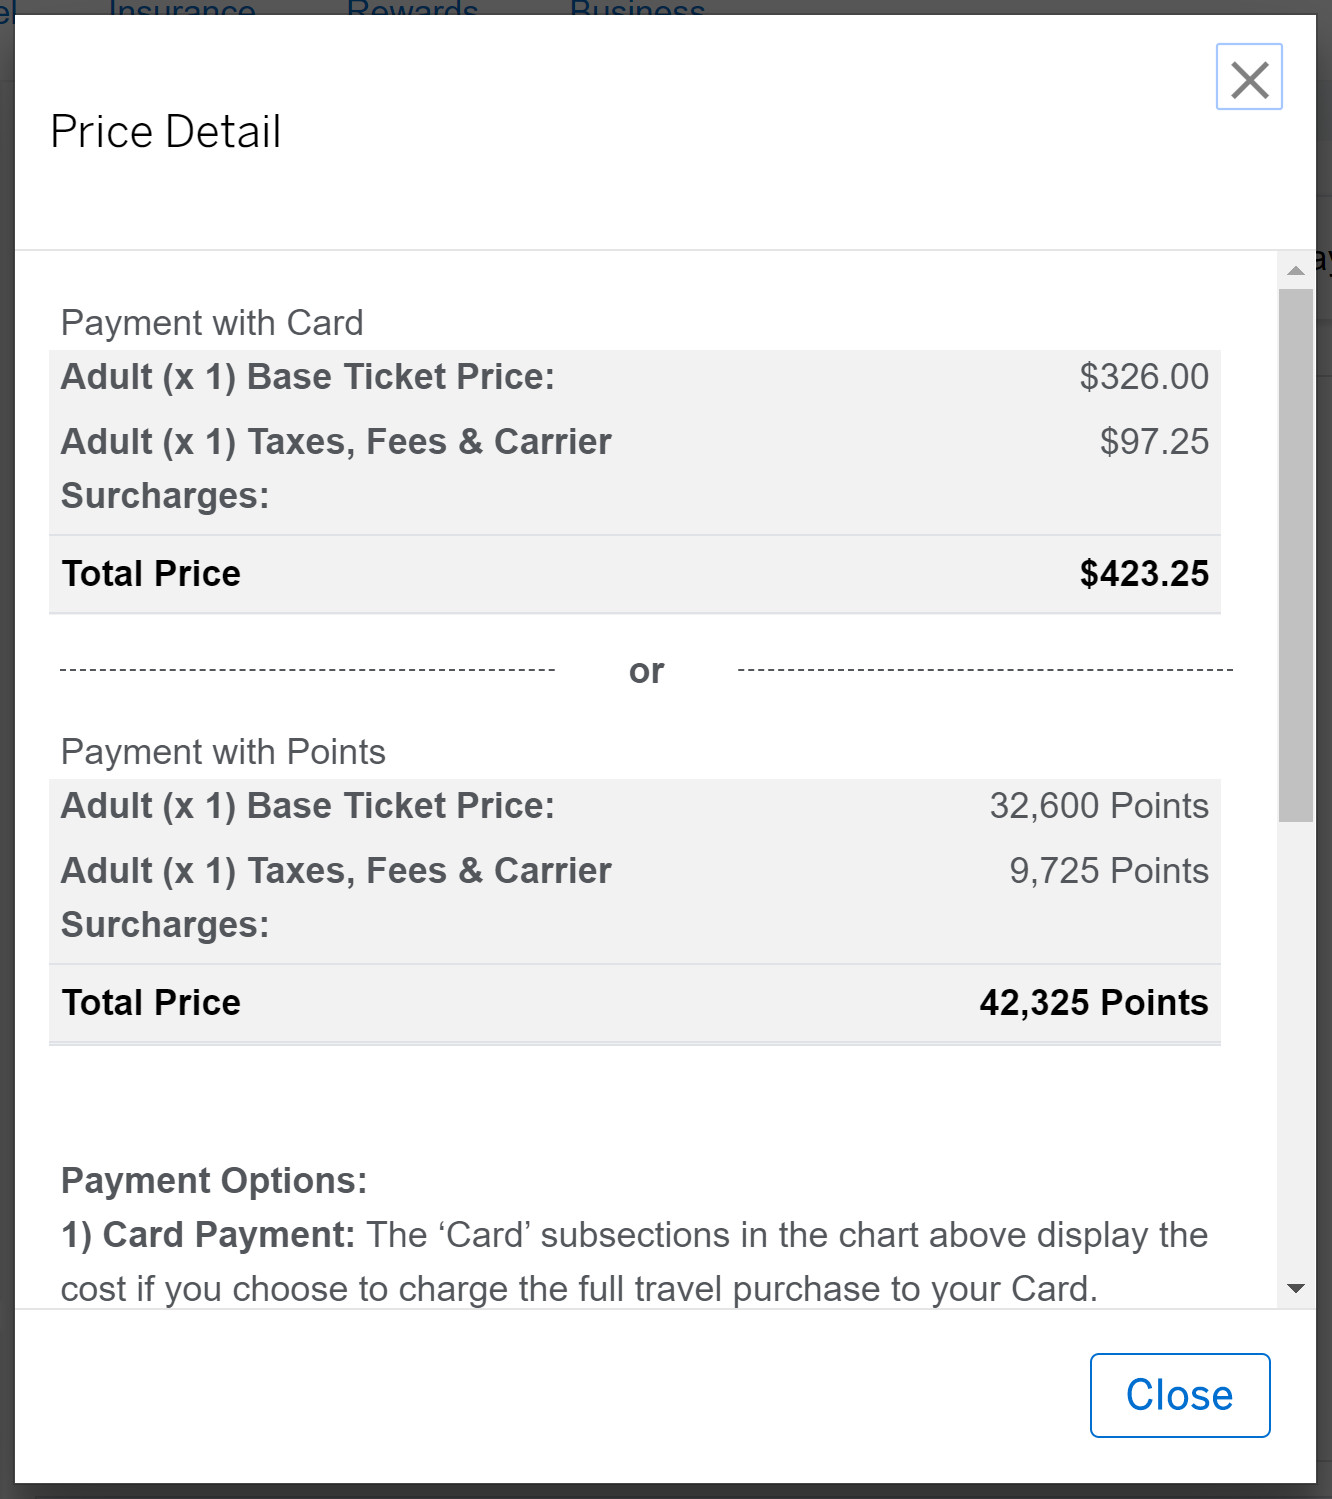Open the Insurance tab behind the dialog
1332x1499 pixels.
182,8
